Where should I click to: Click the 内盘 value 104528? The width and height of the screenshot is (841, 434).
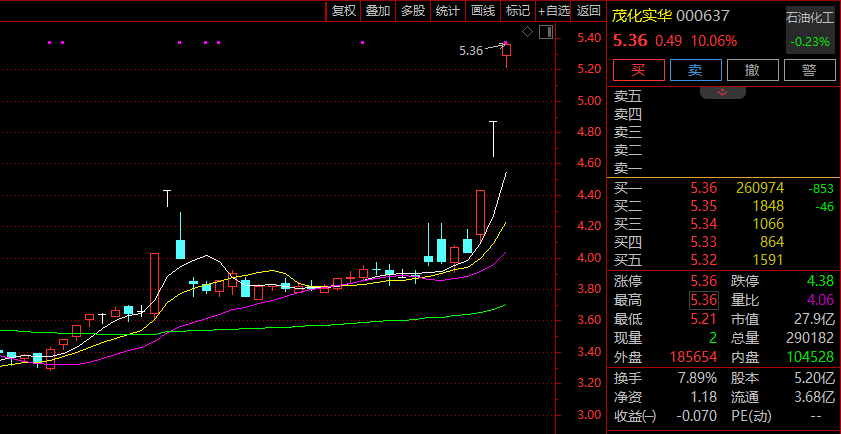point(811,357)
